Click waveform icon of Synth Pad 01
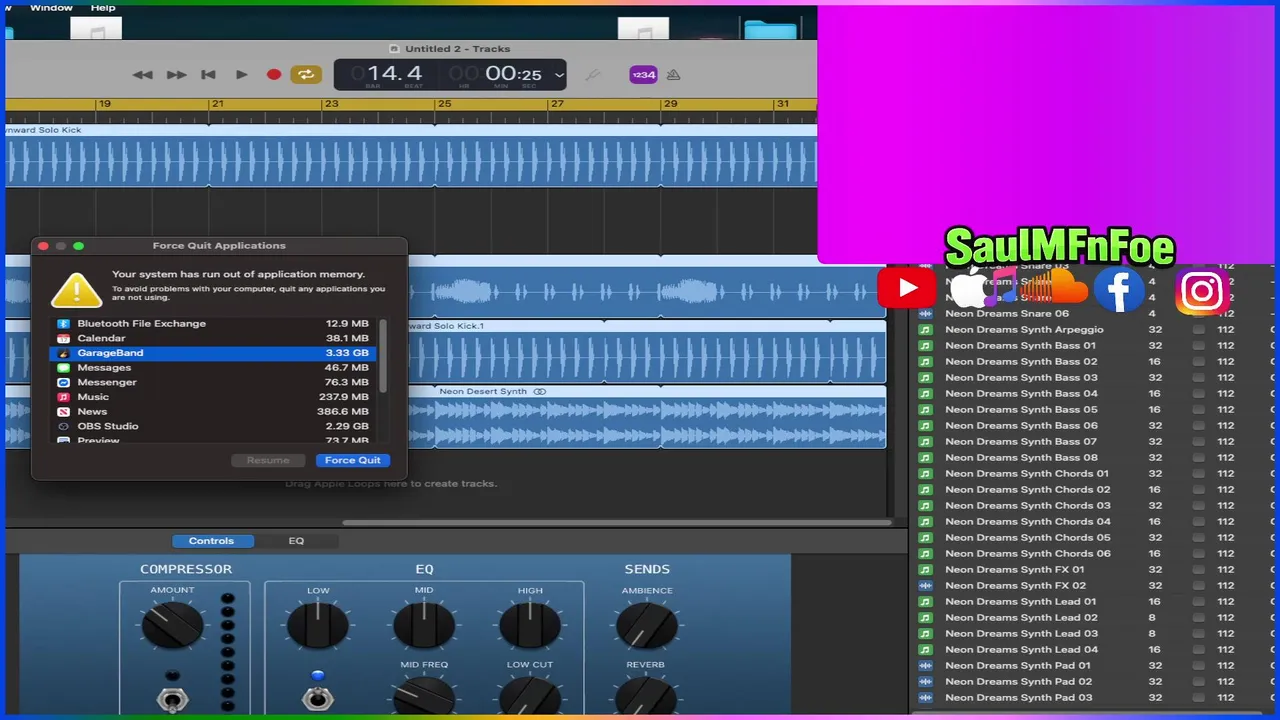This screenshot has width=1280, height=720. click(925, 666)
